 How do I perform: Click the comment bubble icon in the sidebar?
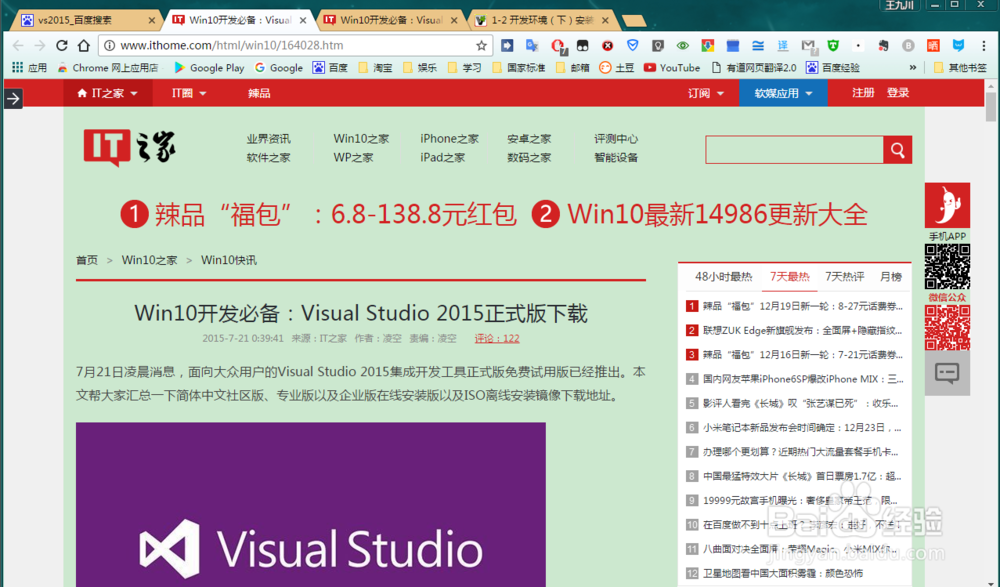947,373
